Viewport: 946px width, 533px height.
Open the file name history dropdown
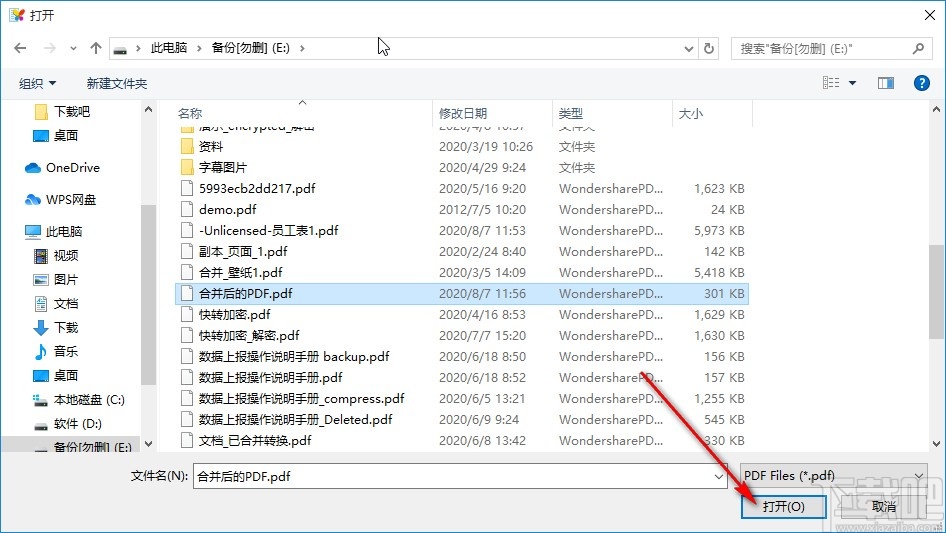point(719,476)
